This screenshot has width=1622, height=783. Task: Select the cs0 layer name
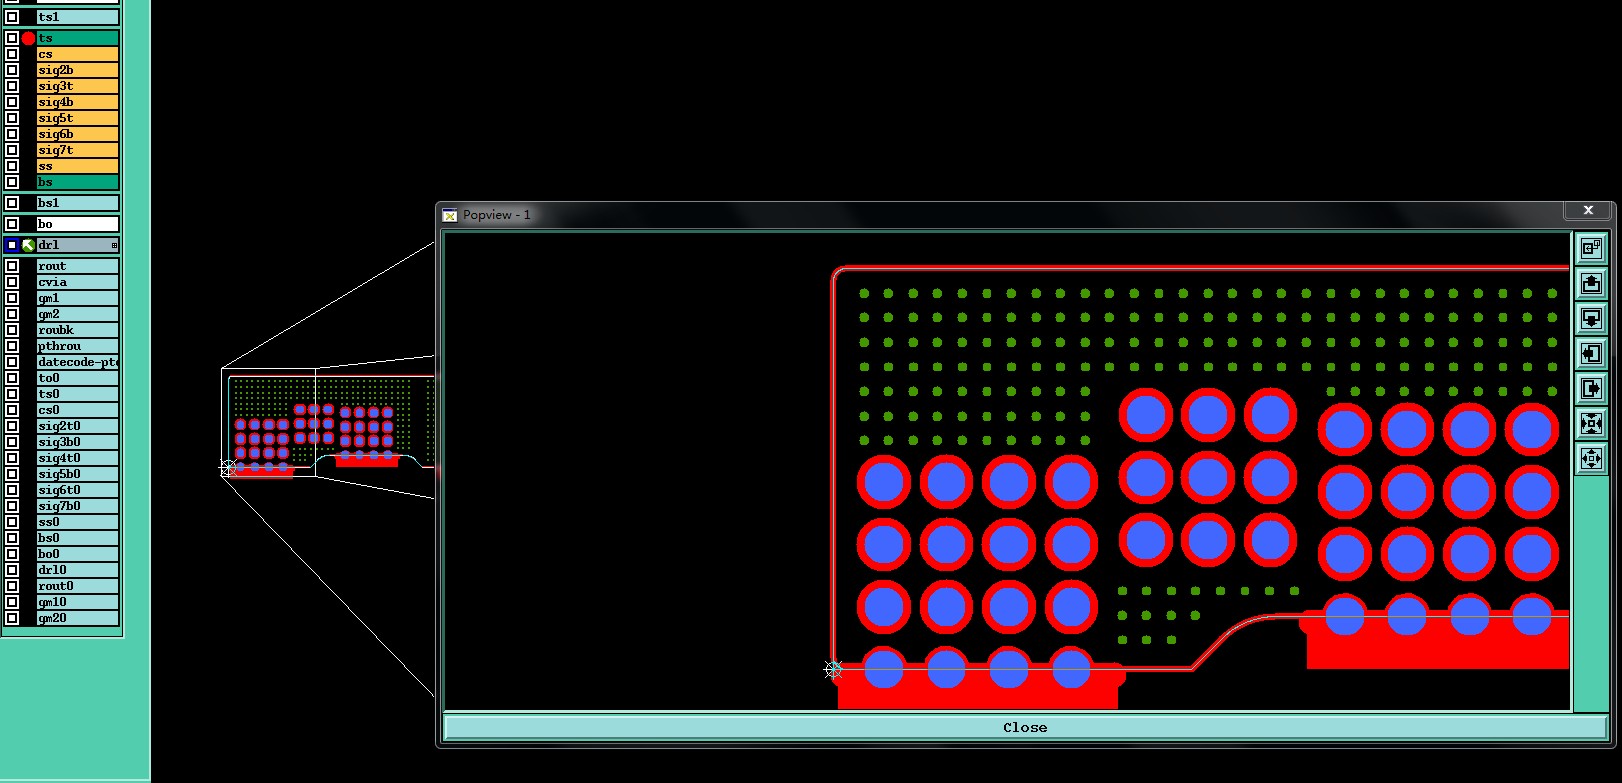click(78, 410)
